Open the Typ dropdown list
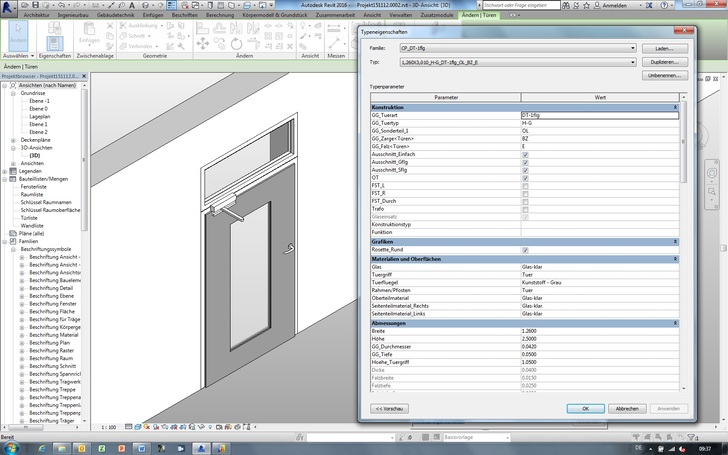 pyautogui.click(x=633, y=62)
